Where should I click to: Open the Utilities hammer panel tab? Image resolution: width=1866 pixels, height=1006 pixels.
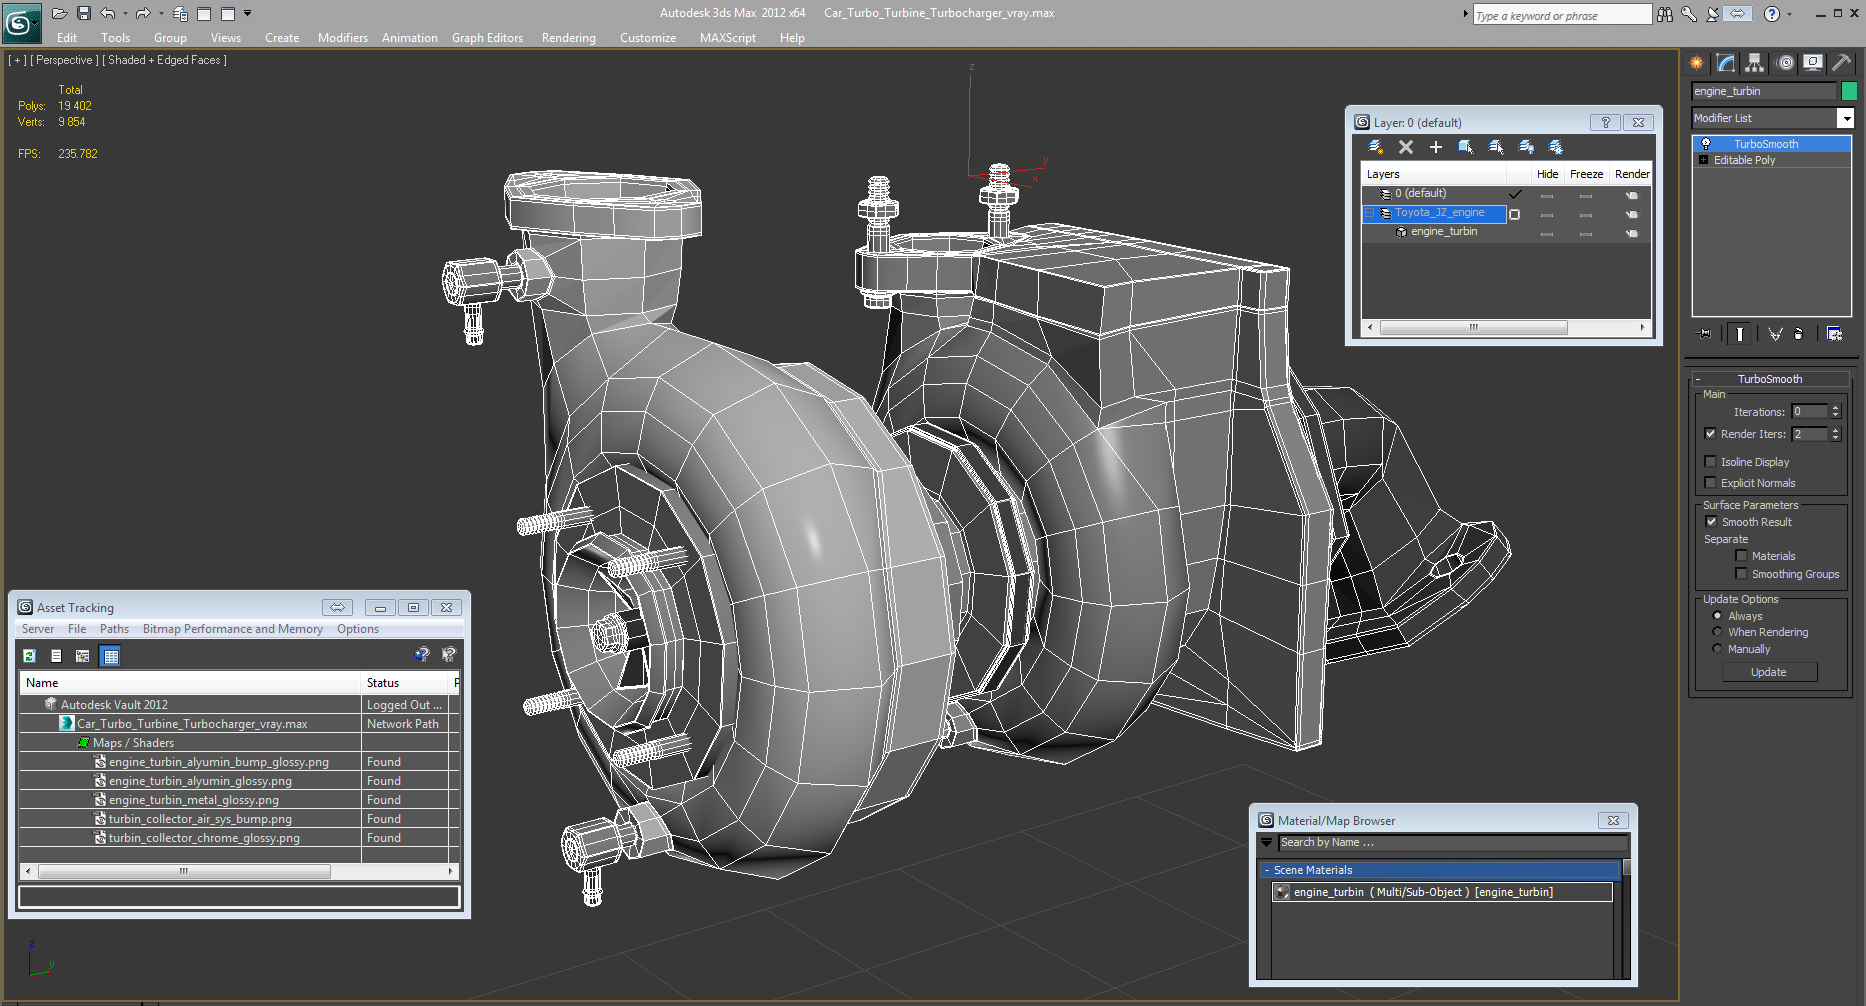(x=1842, y=63)
